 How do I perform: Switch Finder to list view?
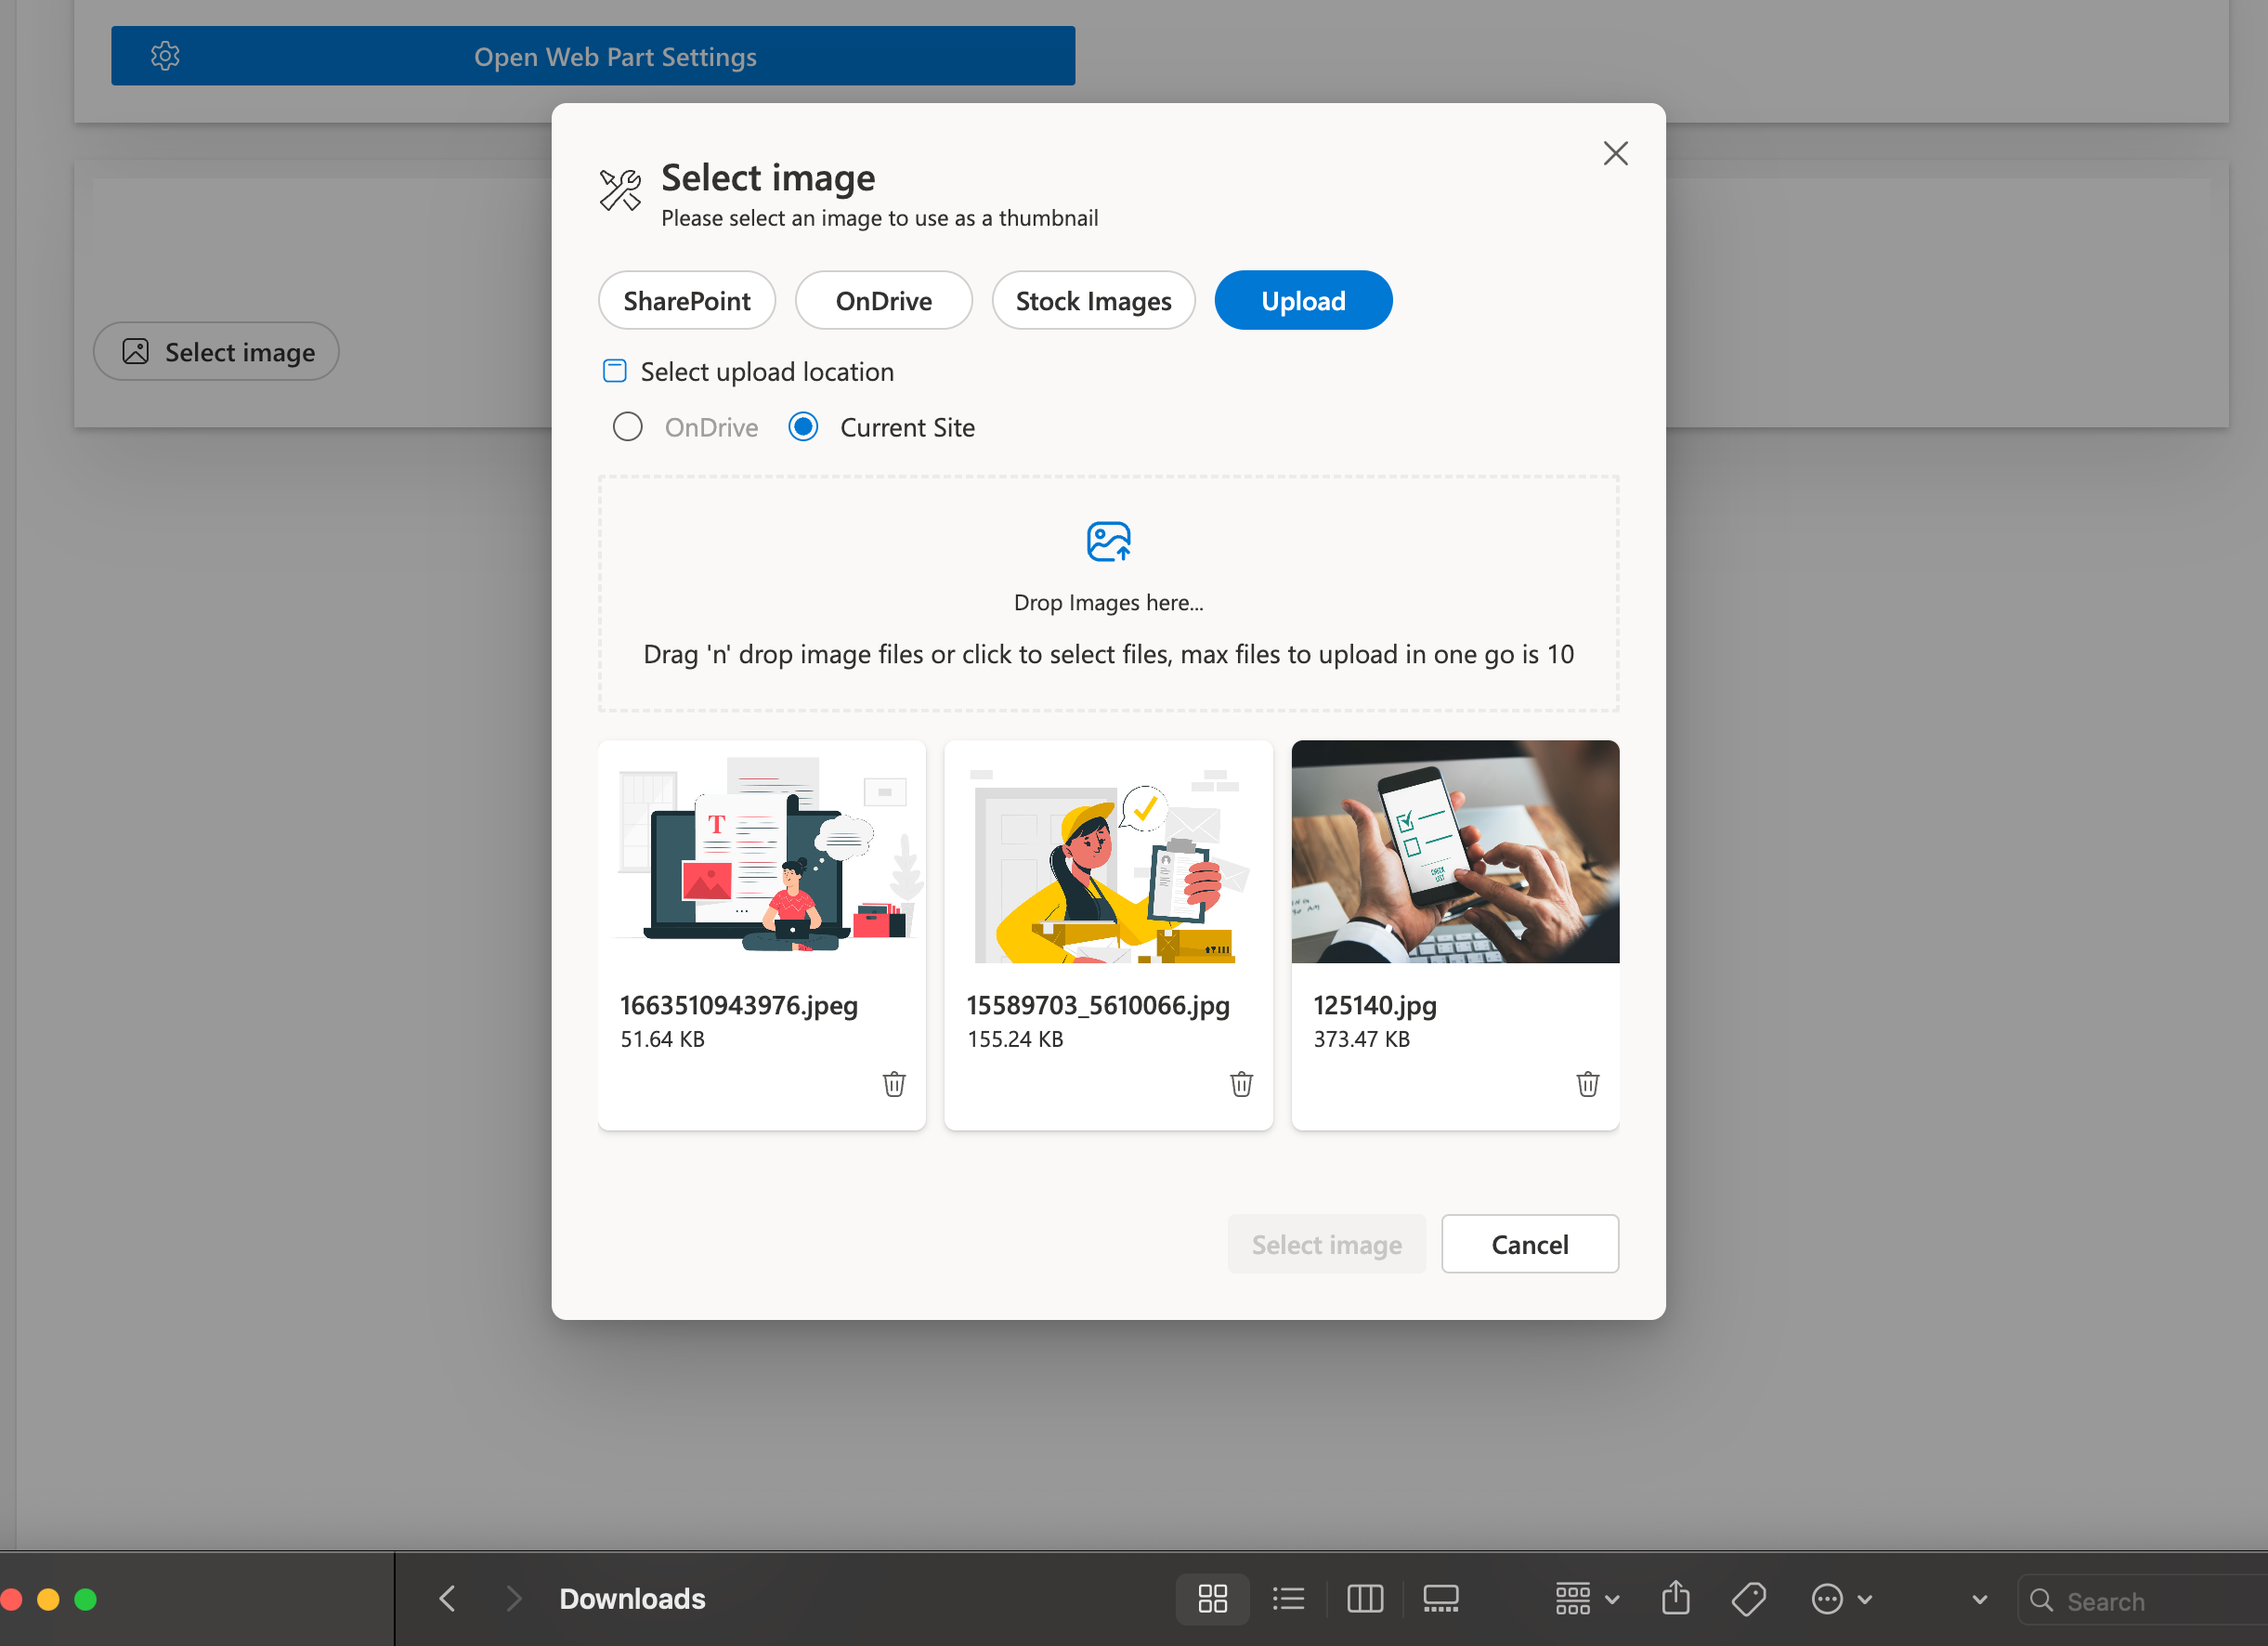[1288, 1599]
